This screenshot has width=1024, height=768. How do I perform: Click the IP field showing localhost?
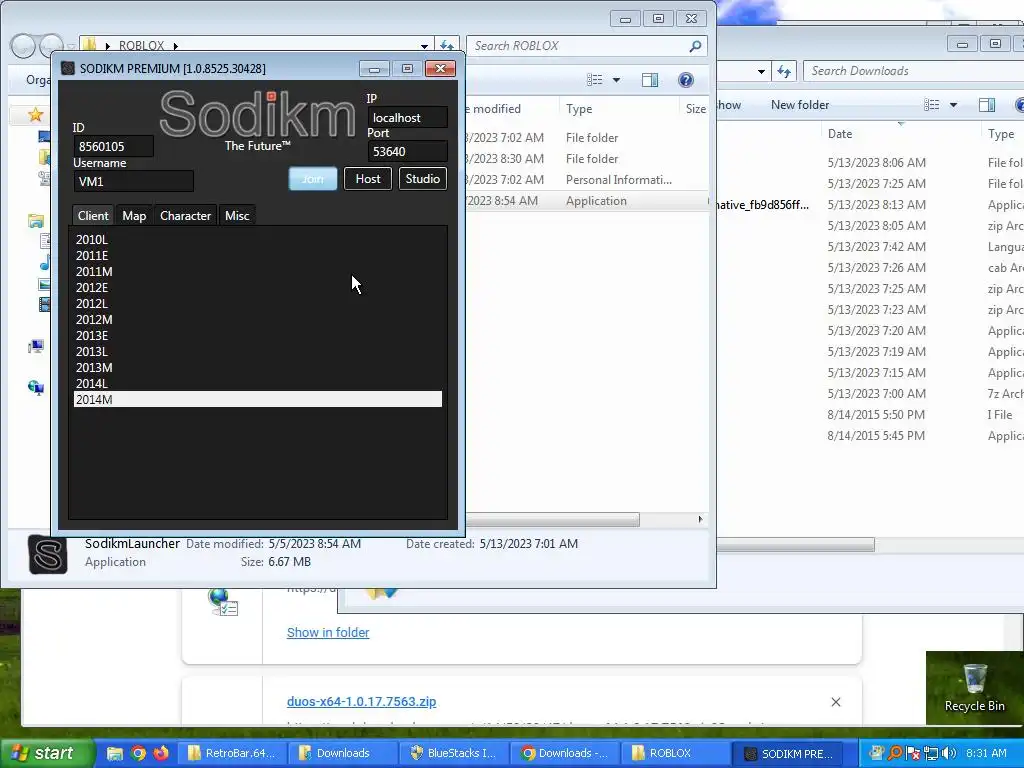tap(408, 118)
